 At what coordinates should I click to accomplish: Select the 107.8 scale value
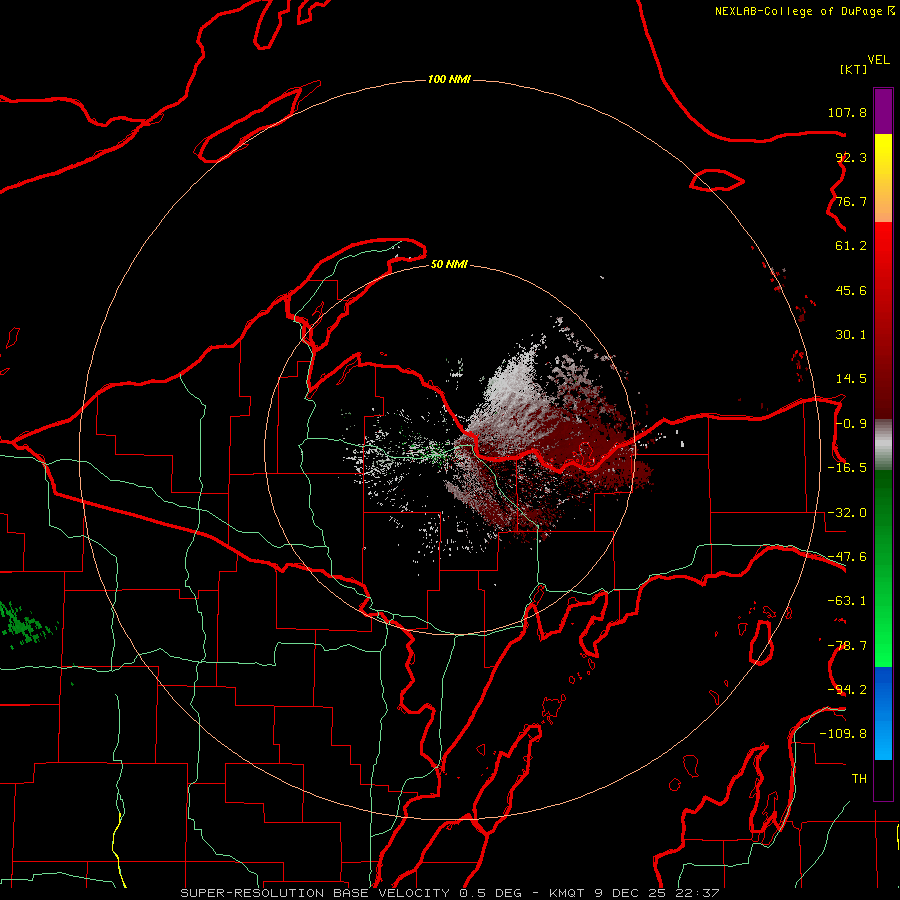click(847, 112)
